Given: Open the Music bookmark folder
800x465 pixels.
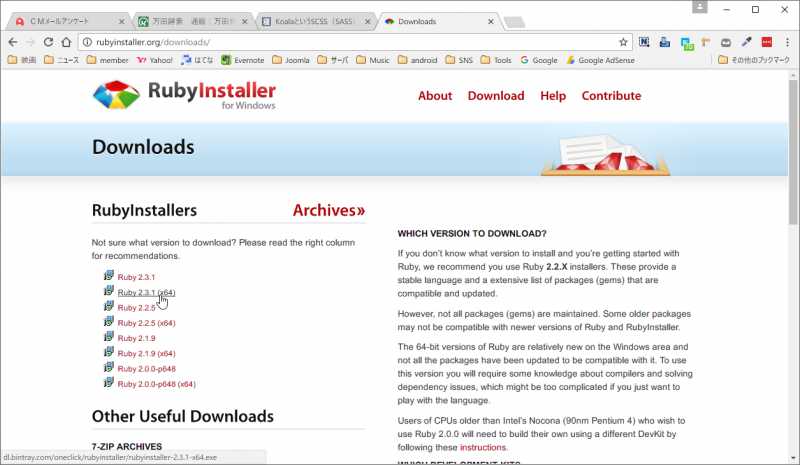Looking at the screenshot, I should click(373, 60).
